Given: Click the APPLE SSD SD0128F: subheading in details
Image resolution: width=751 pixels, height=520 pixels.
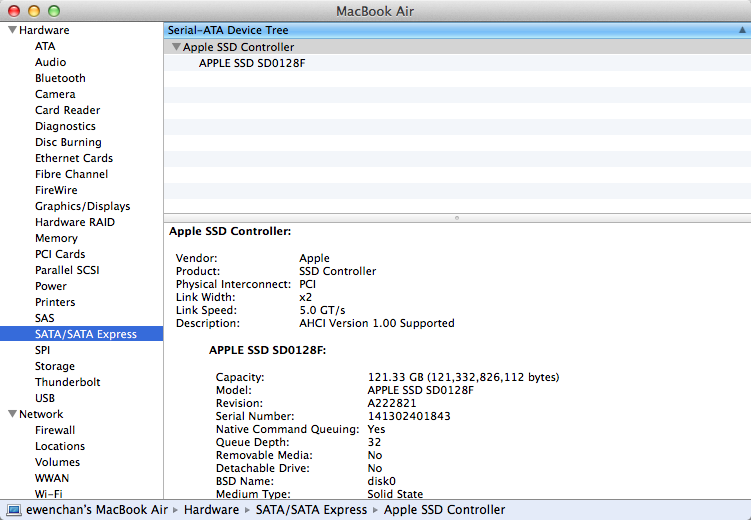Looking at the screenshot, I should tap(267, 350).
